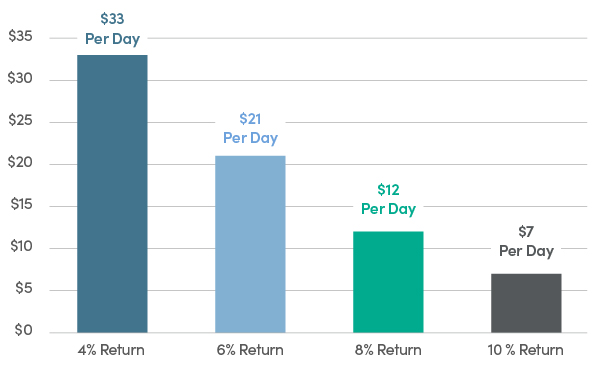Select the $12 Per Day label
This screenshot has width=600, height=375.
click(x=388, y=200)
